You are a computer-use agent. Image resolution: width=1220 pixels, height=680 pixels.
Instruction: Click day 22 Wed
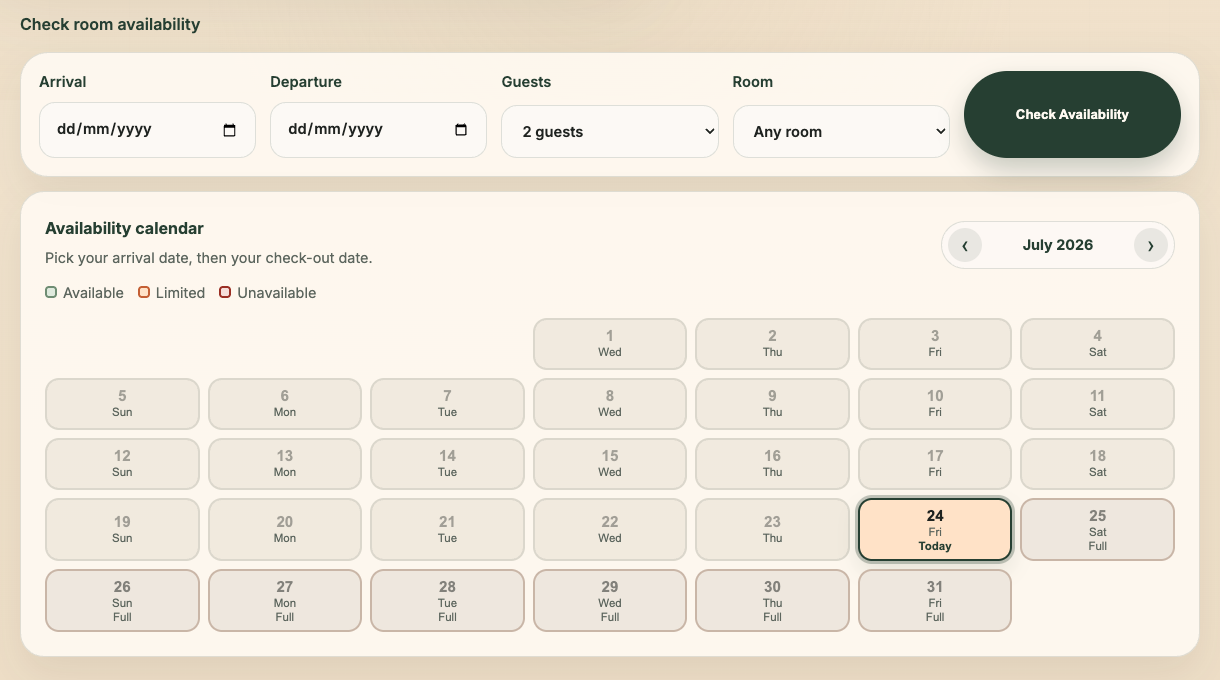coord(610,530)
